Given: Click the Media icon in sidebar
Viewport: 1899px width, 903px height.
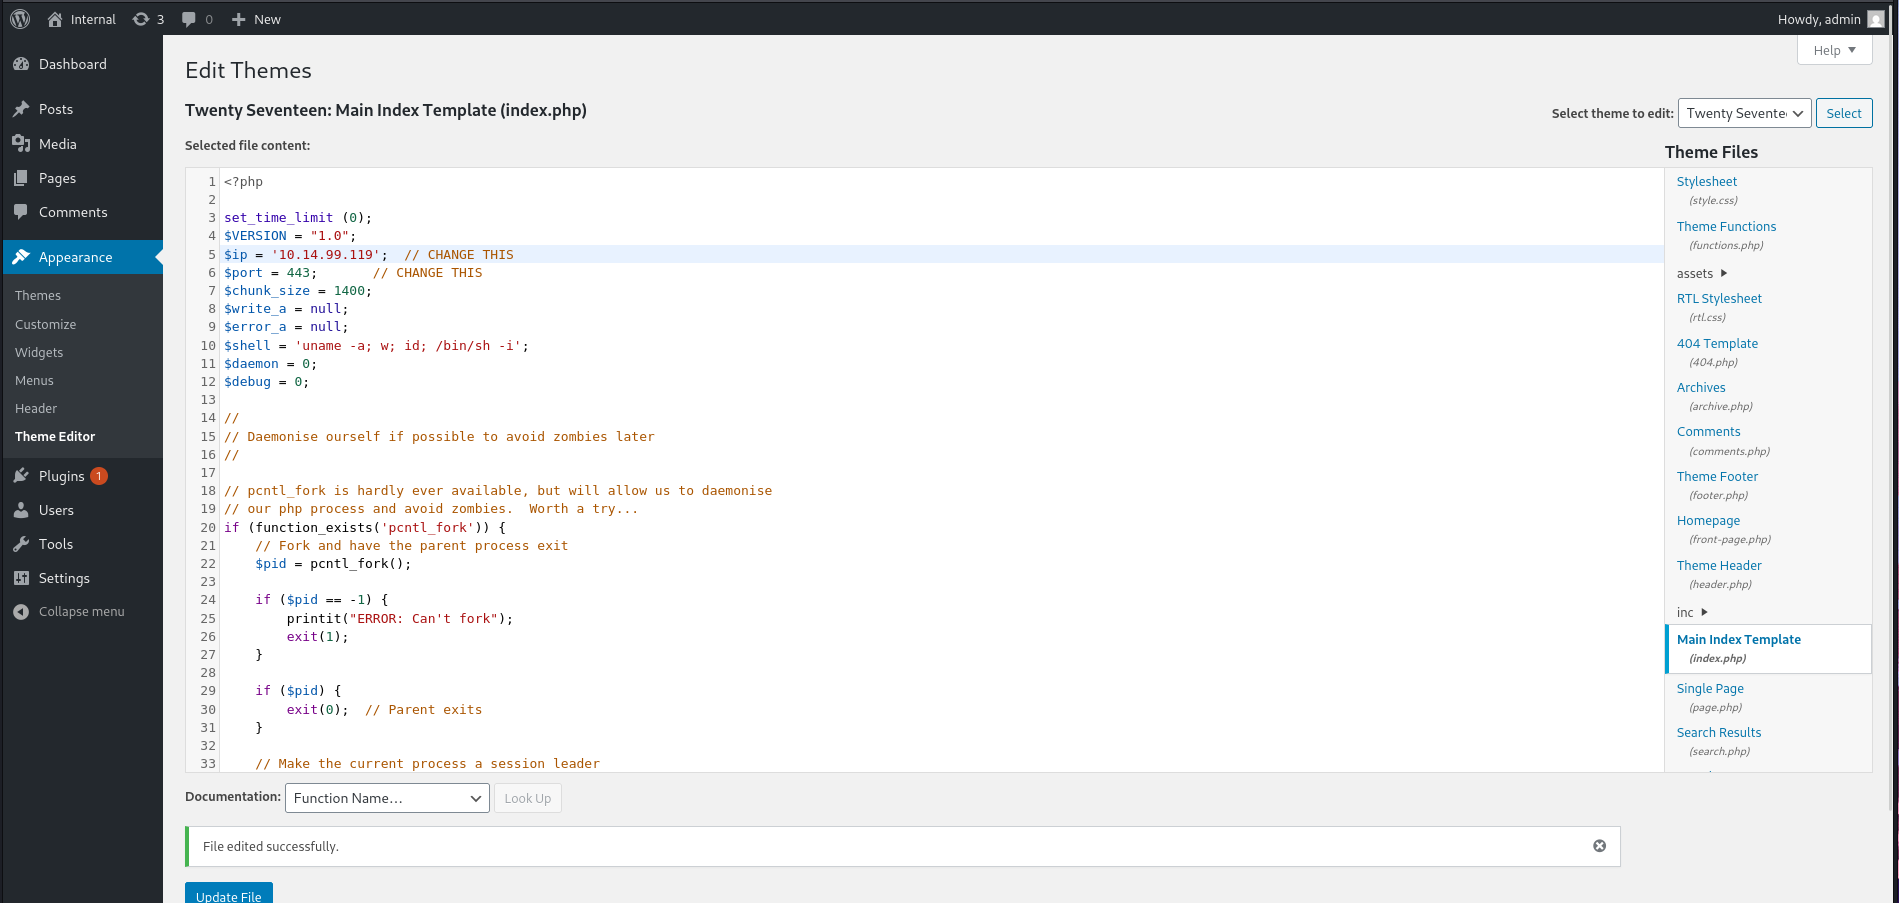Looking at the screenshot, I should pyautogui.click(x=21, y=144).
